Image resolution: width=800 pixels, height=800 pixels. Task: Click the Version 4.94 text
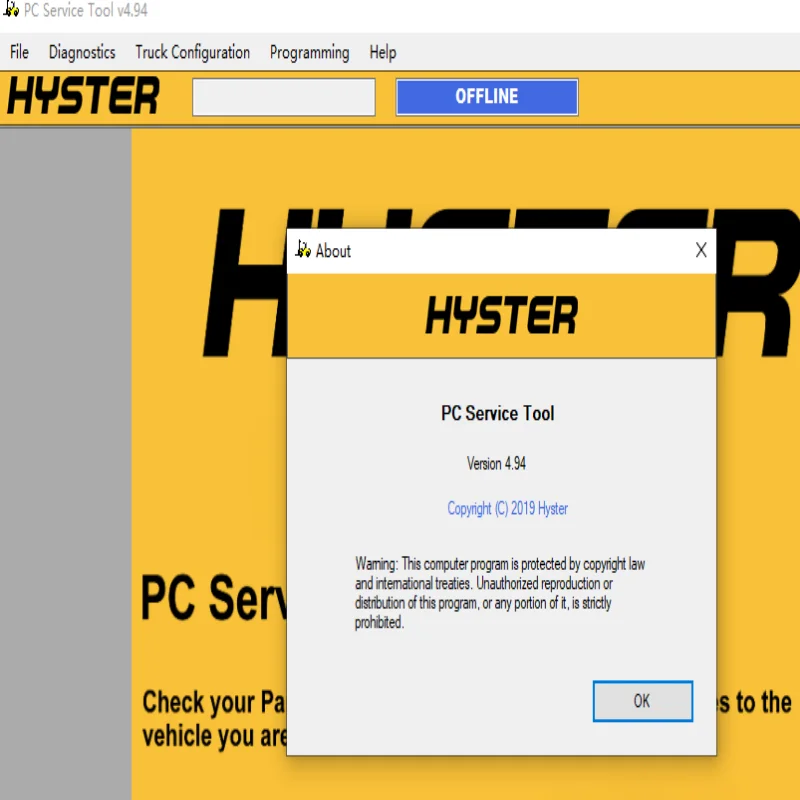coord(496,463)
